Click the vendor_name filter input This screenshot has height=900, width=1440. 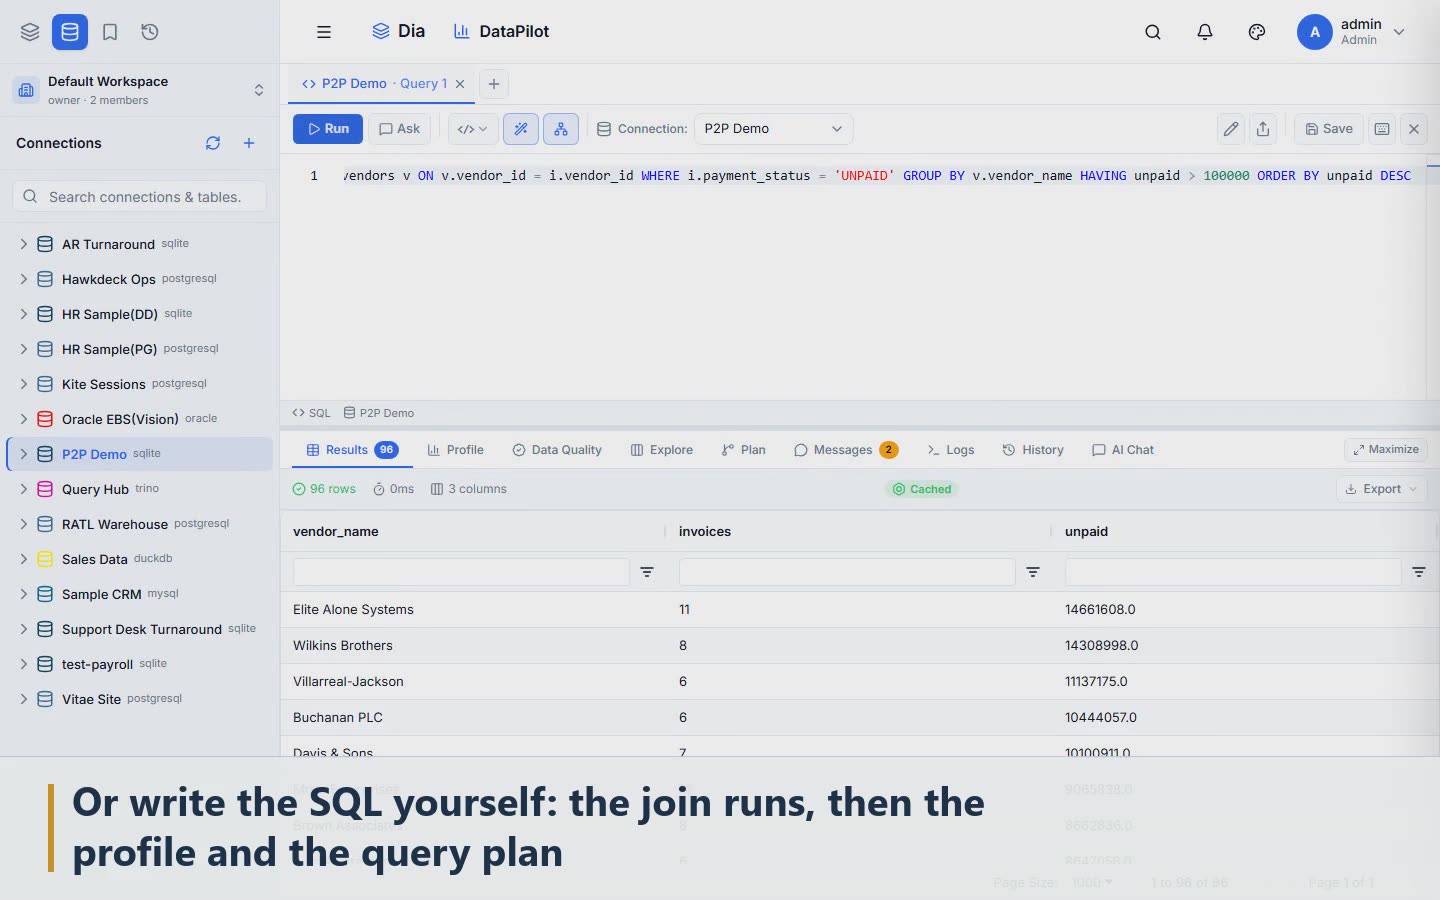[461, 572]
